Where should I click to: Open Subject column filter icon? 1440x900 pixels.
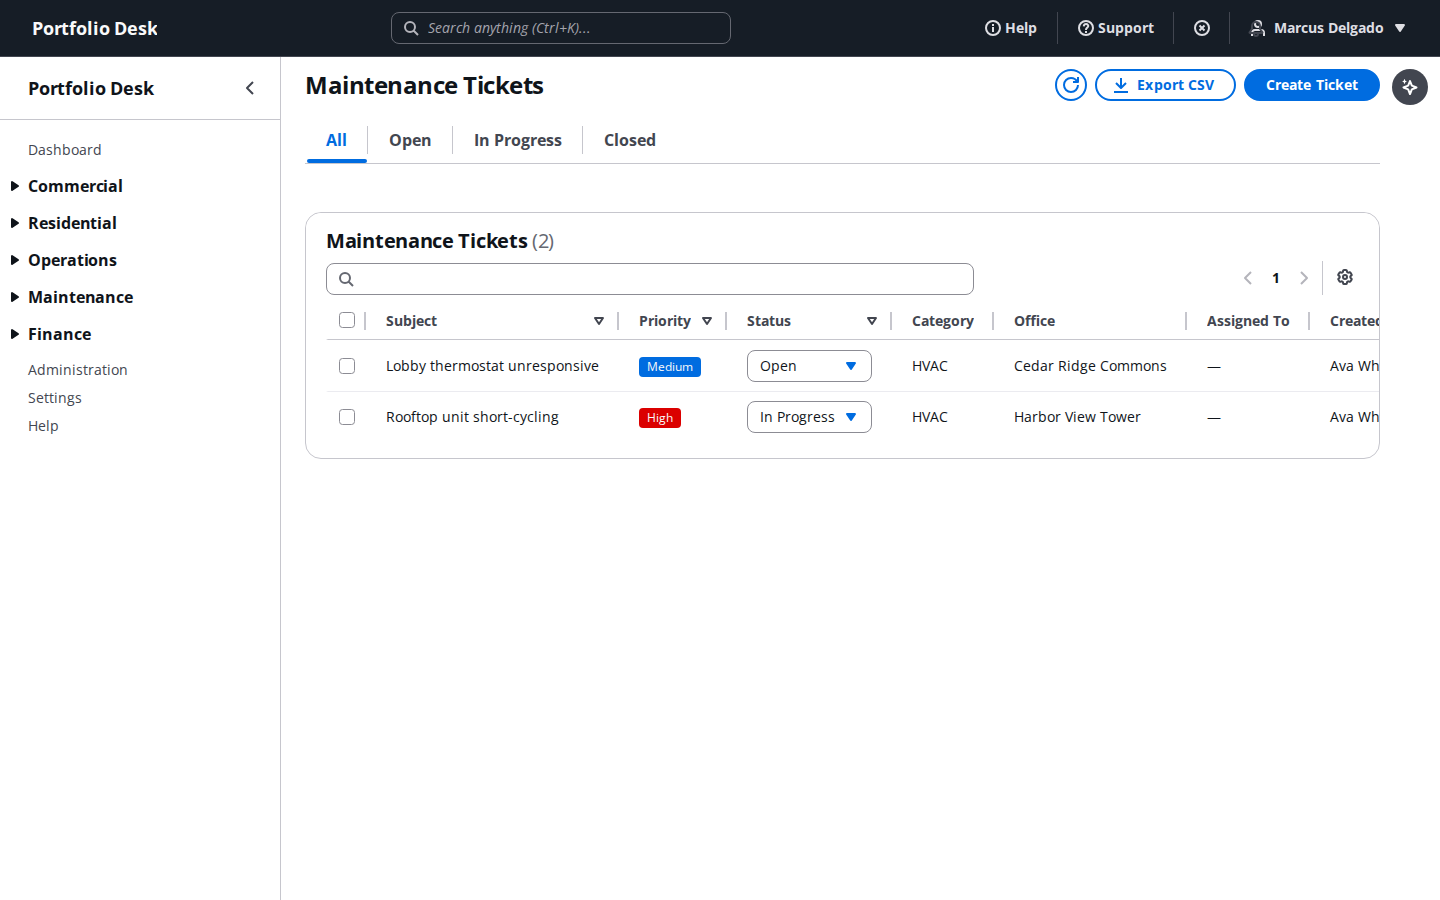[599, 321]
